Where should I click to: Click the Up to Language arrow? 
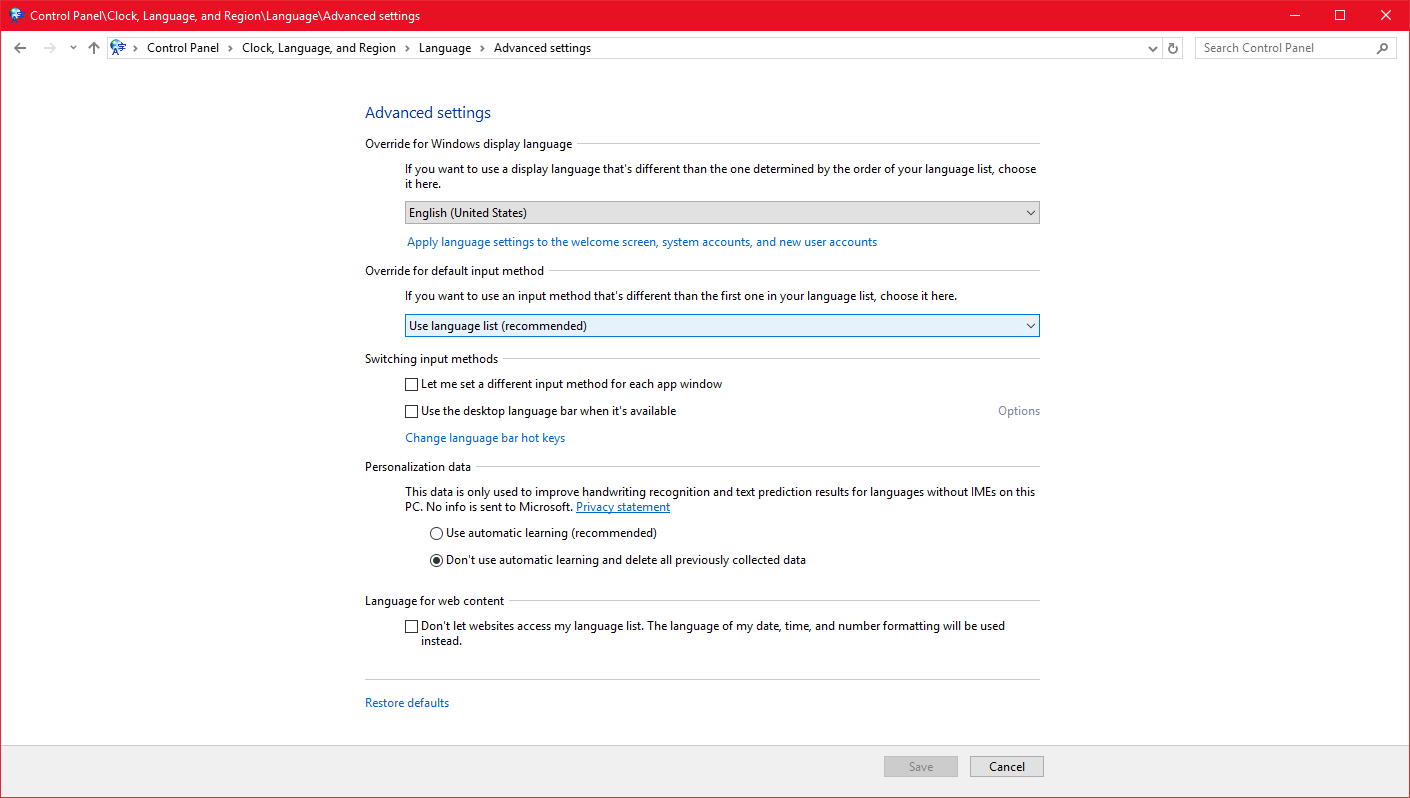(x=94, y=48)
